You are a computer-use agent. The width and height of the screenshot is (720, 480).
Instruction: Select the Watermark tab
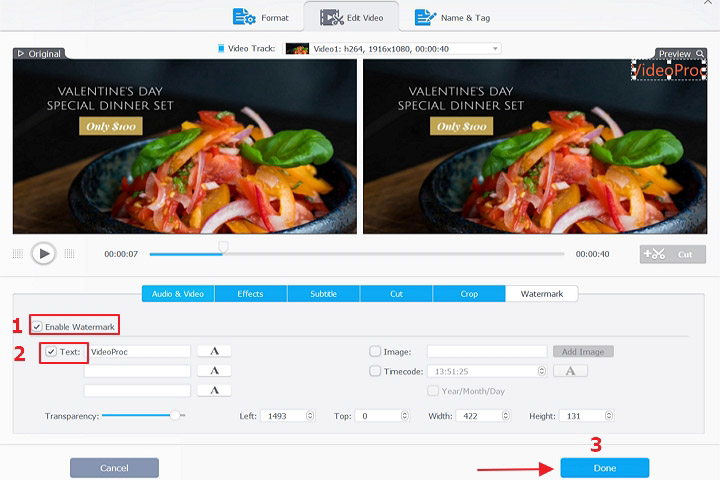541,294
